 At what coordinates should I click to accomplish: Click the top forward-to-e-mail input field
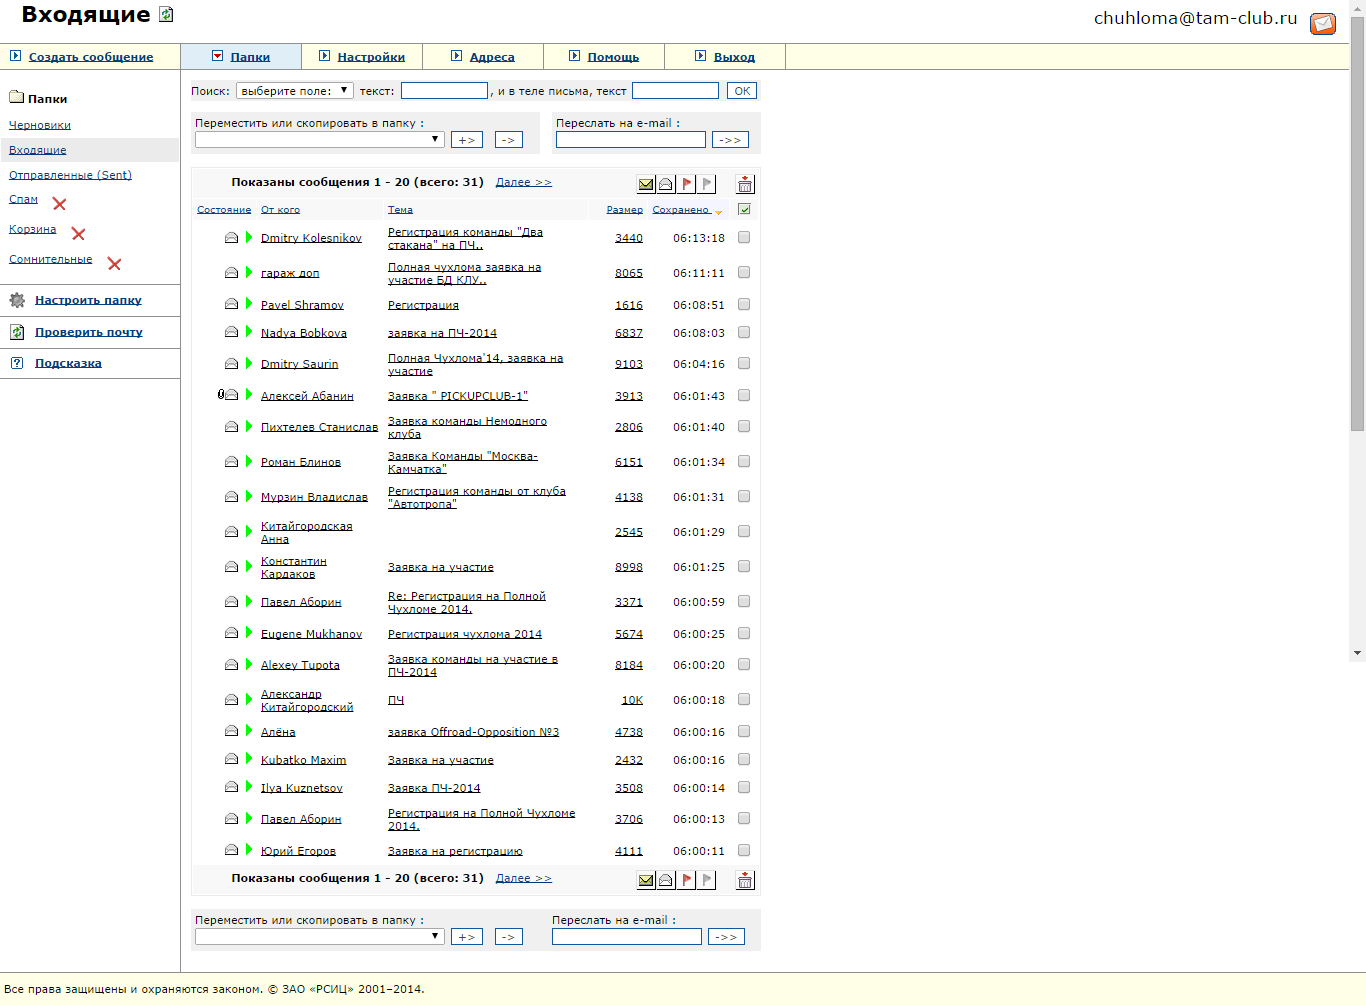click(x=630, y=140)
